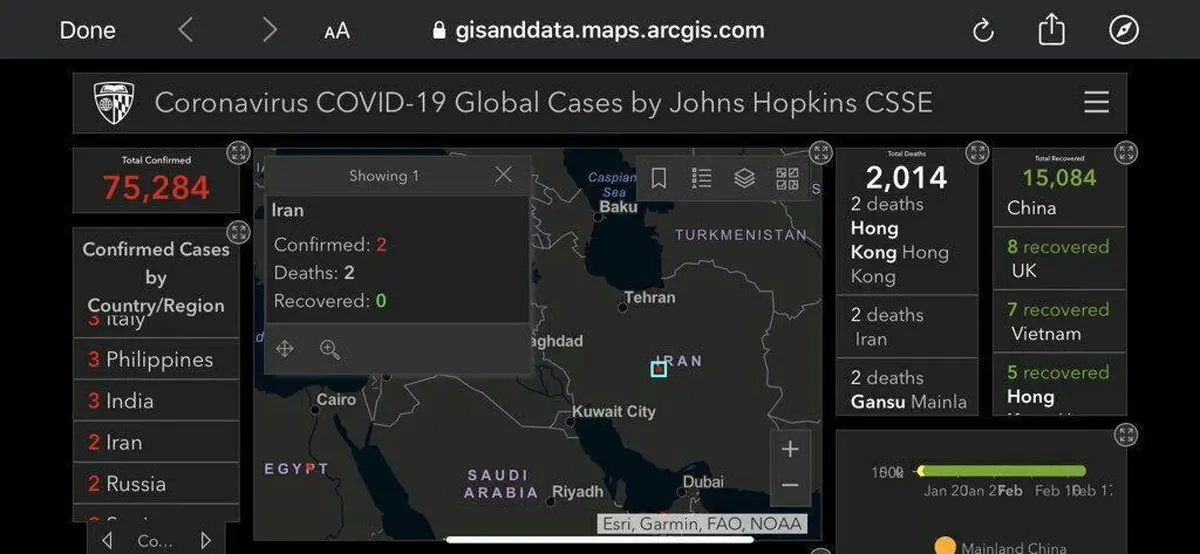The height and width of the screenshot is (554, 1200).
Task: Click the zoom-to magnifier in Iran popup
Action: click(x=330, y=349)
